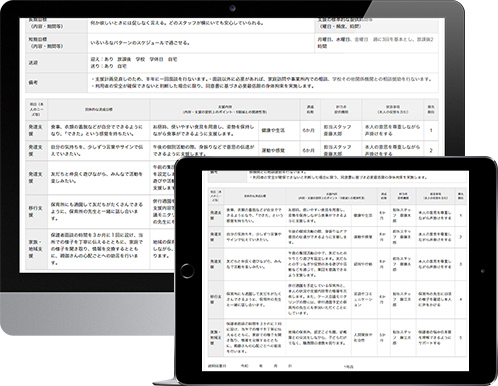Select '健康や生活' cell on the tablet
498x386 pixels.
(x=363, y=215)
